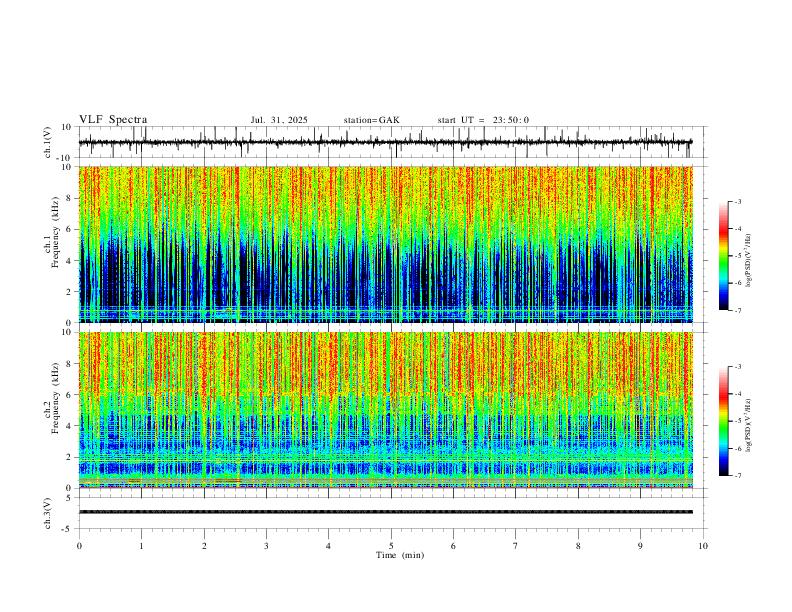Click the color scale bar beside ch.2 spectrogram
Screen dimensions: 792x612
coord(723,421)
